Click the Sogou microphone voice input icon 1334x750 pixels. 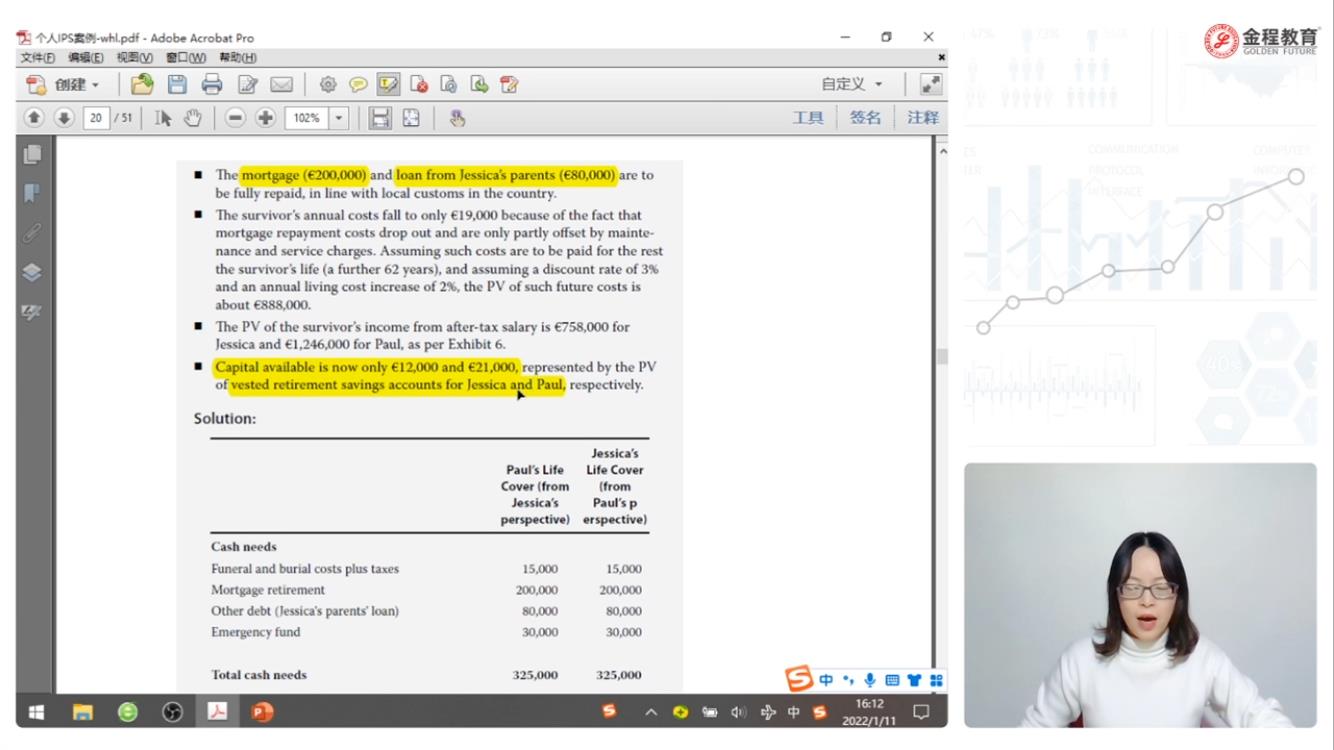[x=870, y=681]
